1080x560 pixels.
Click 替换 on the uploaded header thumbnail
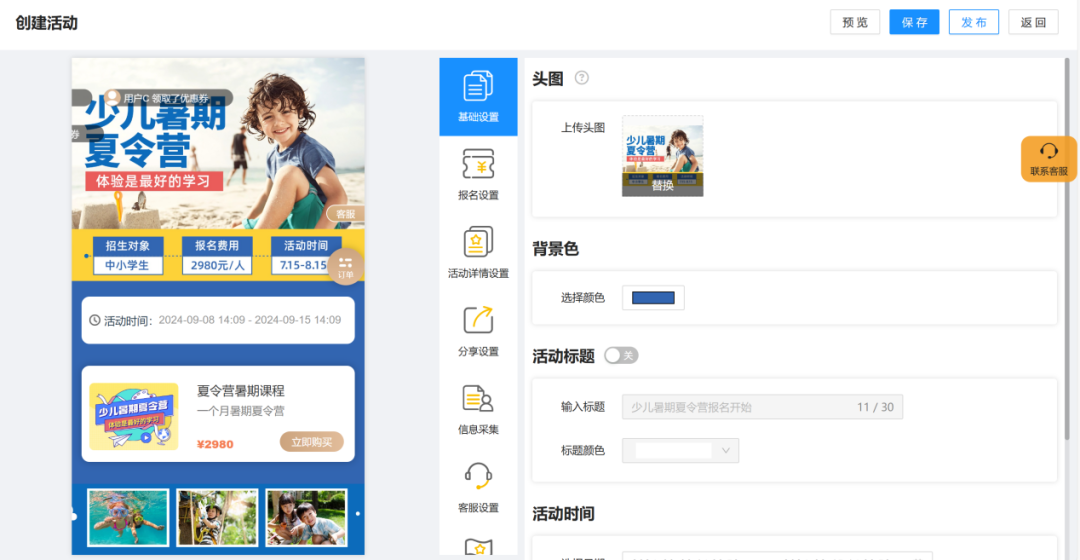coord(662,185)
